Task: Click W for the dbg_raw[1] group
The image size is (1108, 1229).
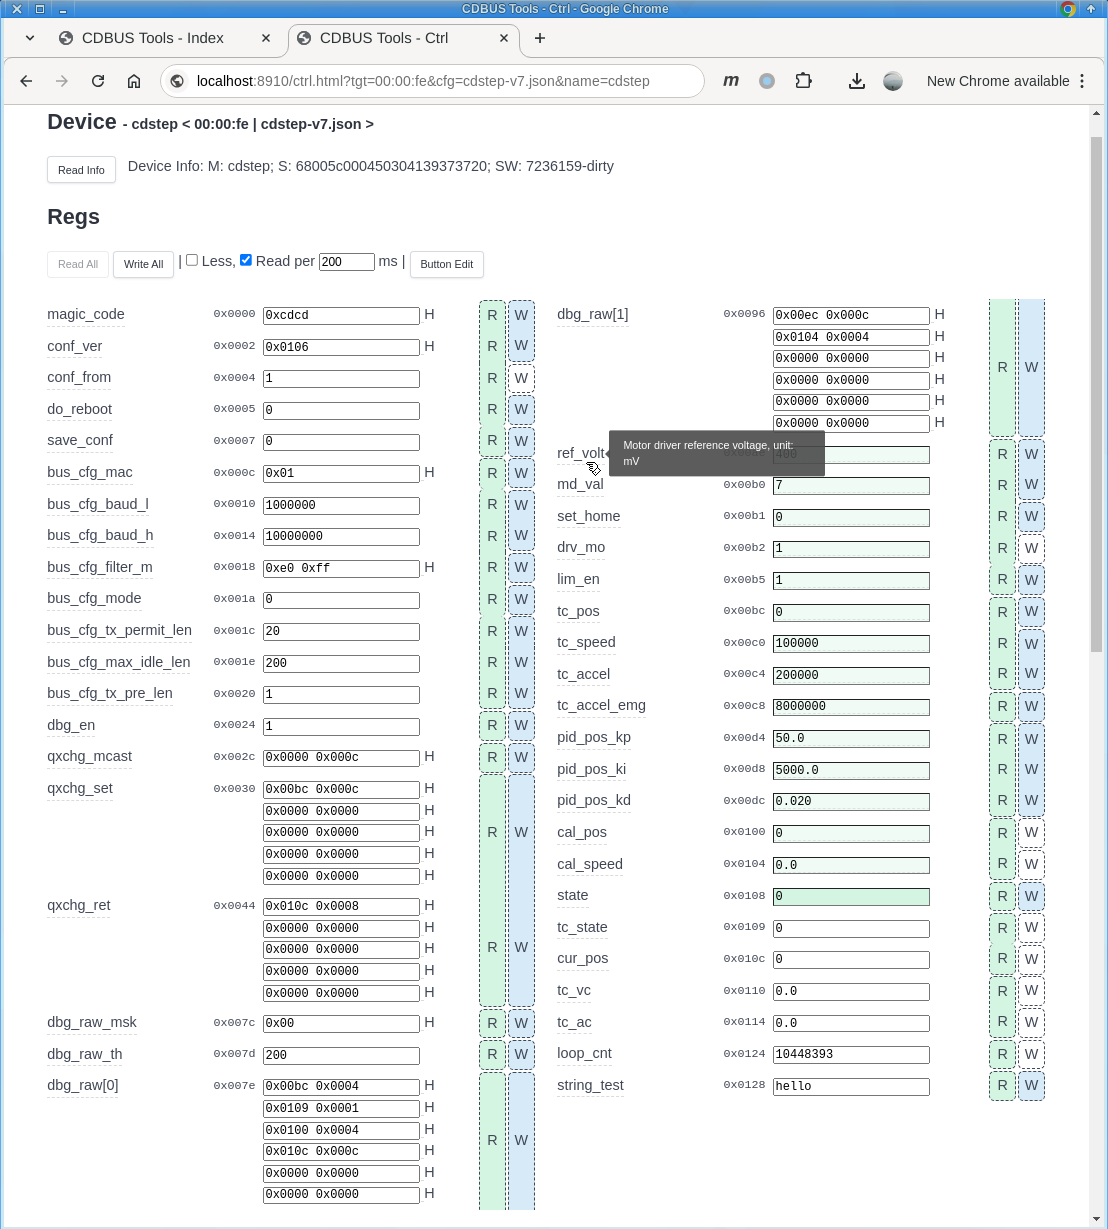Action: 1031,367
